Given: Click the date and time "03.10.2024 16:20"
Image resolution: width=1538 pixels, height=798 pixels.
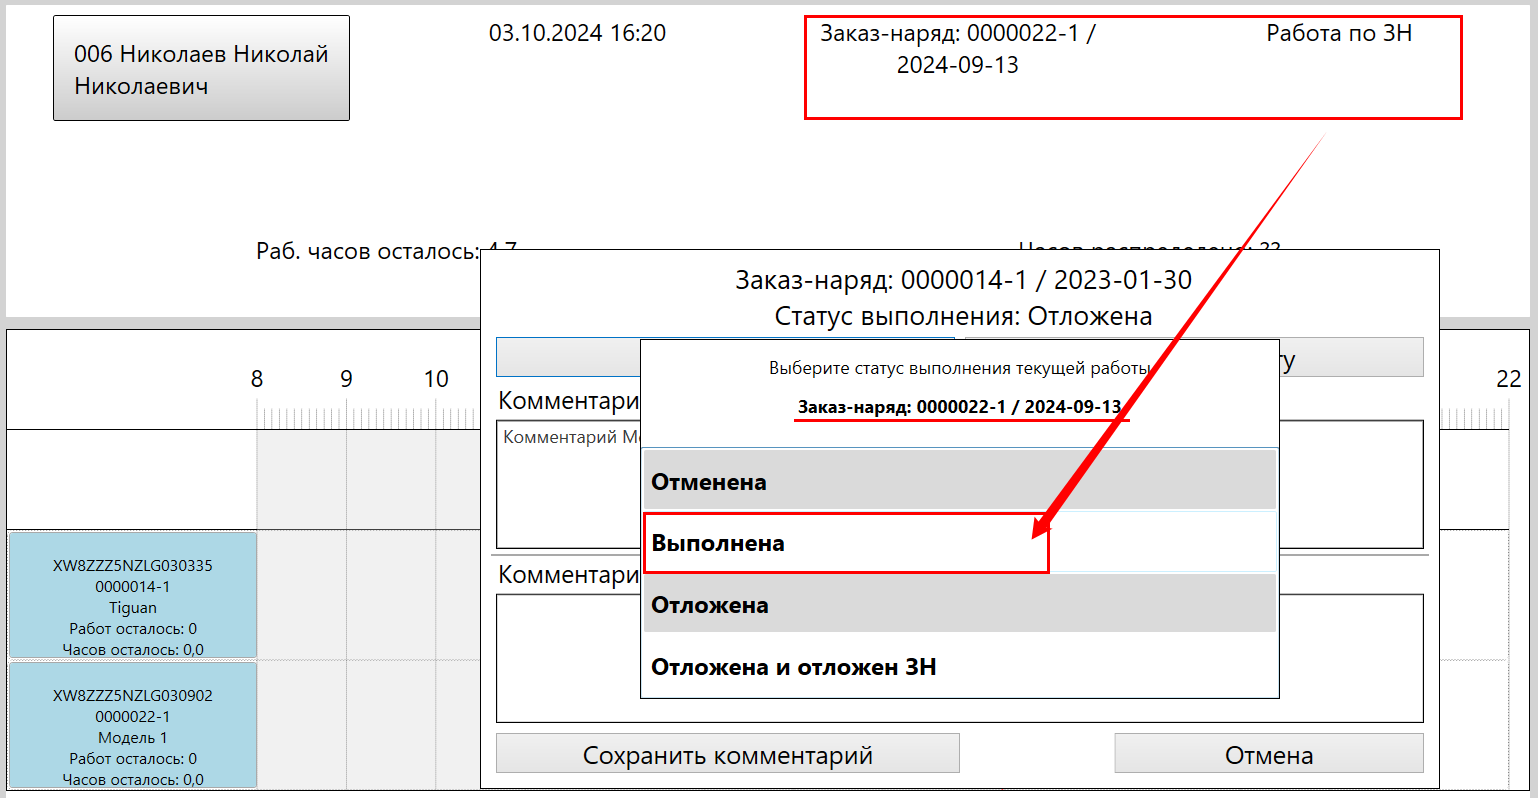Looking at the screenshot, I should [x=577, y=33].
